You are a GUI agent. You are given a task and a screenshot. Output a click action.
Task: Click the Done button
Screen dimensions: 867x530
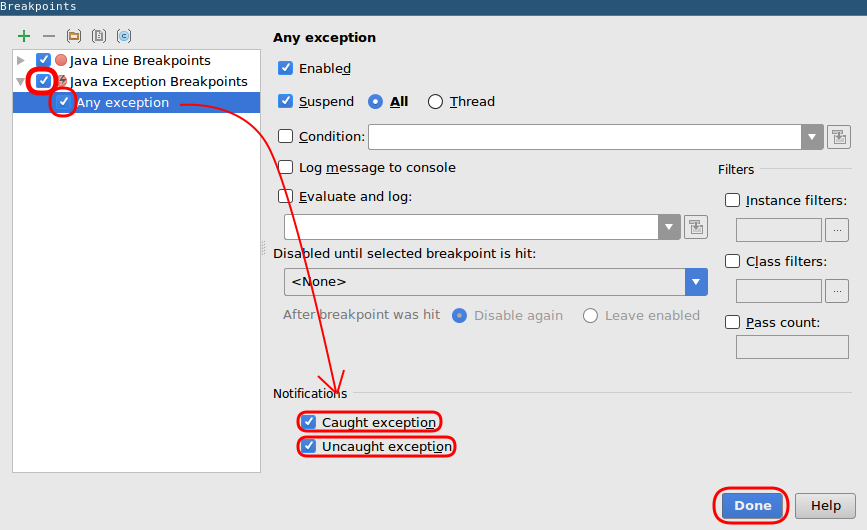point(752,505)
